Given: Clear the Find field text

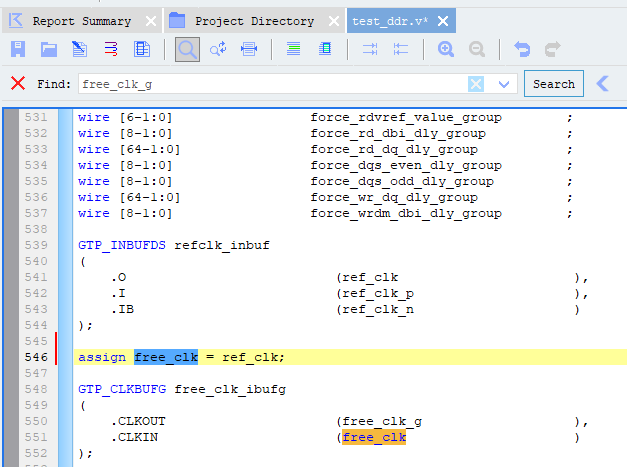Looking at the screenshot, I should [x=476, y=84].
